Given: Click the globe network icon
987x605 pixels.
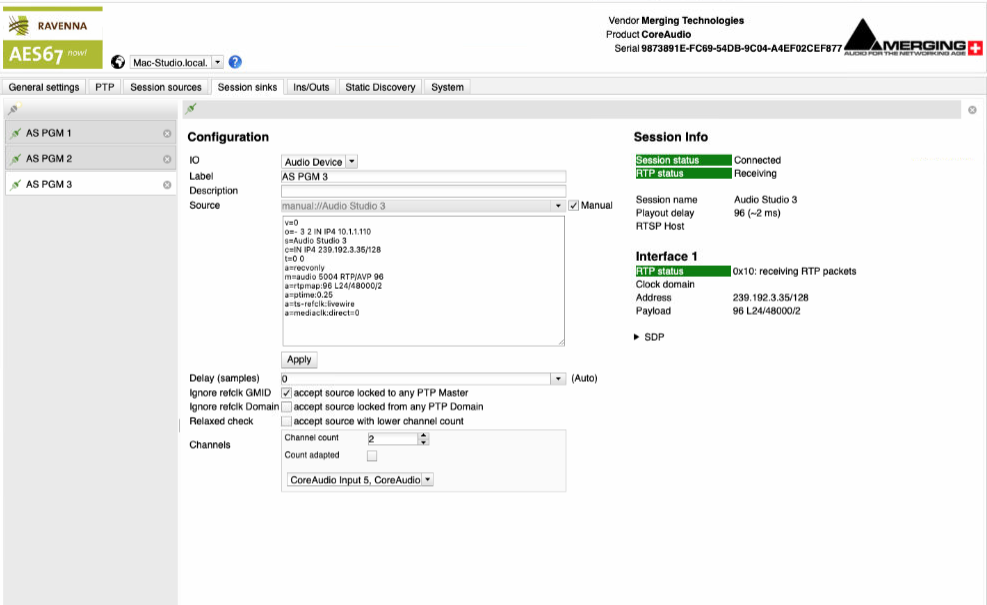Looking at the screenshot, I should pyautogui.click(x=118, y=62).
